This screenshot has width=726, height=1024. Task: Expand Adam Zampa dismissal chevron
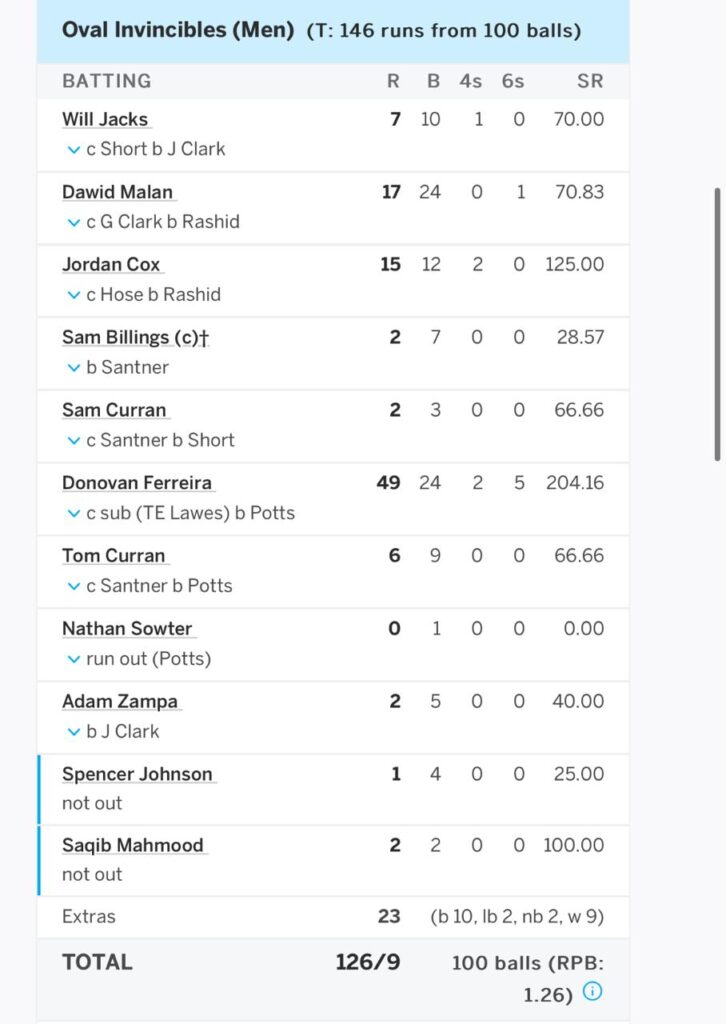pyautogui.click(x=73, y=732)
